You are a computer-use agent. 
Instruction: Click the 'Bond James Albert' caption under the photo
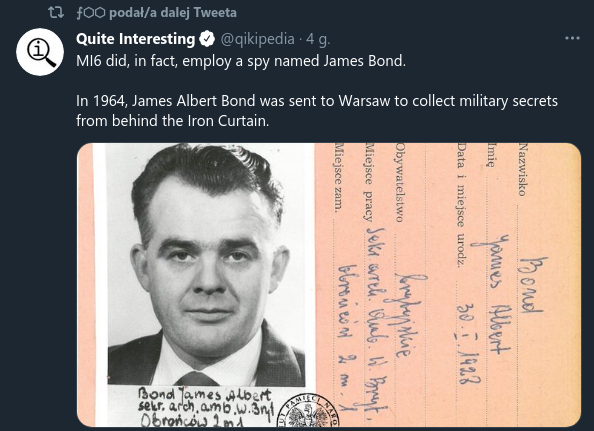pyautogui.click(x=205, y=395)
